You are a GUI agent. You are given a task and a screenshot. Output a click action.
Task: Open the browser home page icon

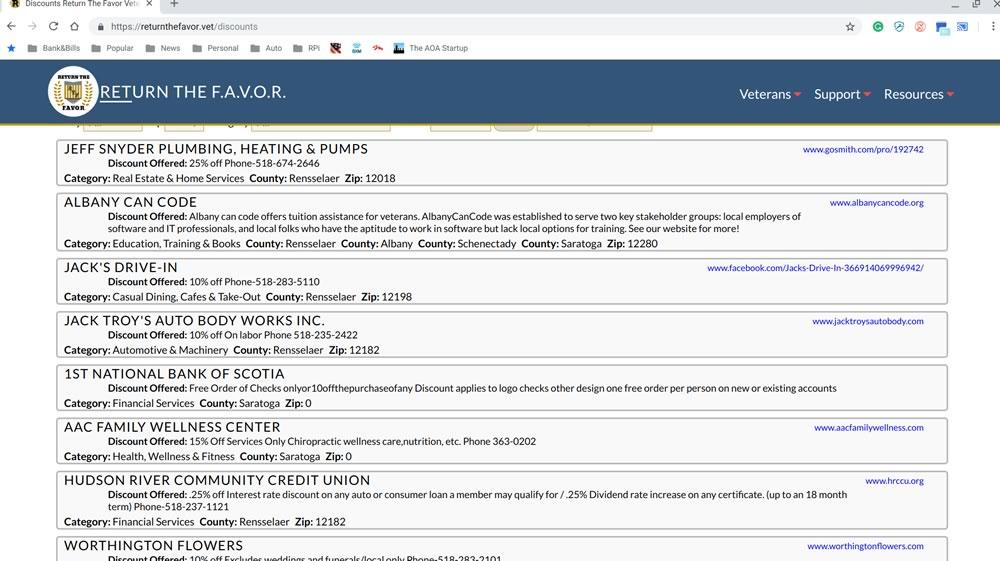[75, 26]
